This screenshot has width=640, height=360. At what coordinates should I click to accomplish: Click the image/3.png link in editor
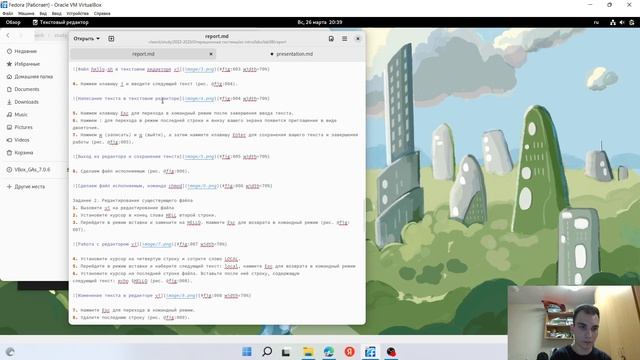199,69
